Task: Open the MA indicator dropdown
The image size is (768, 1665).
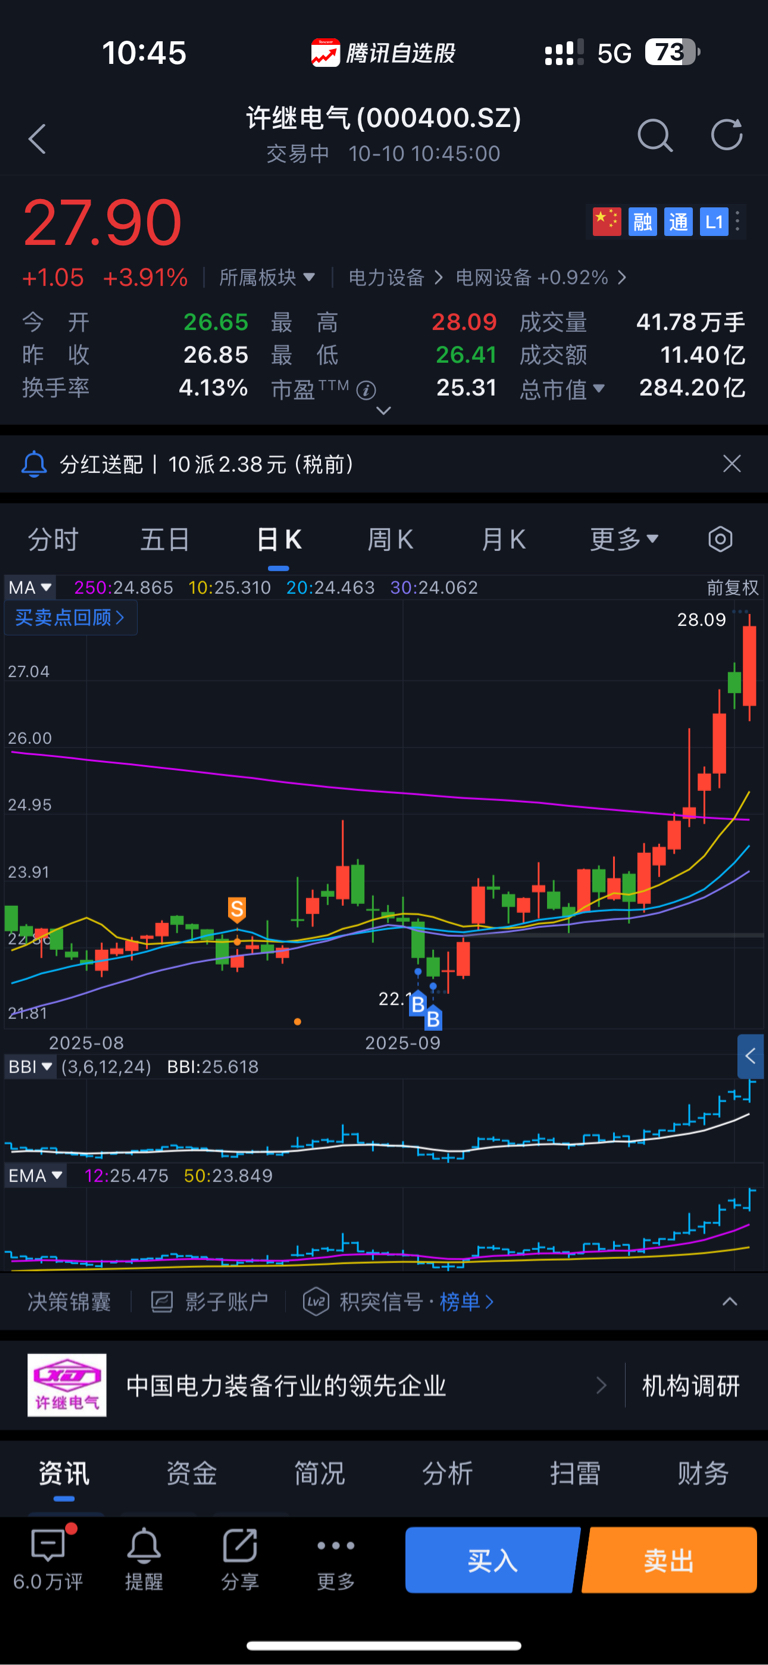Action: pos(30,587)
